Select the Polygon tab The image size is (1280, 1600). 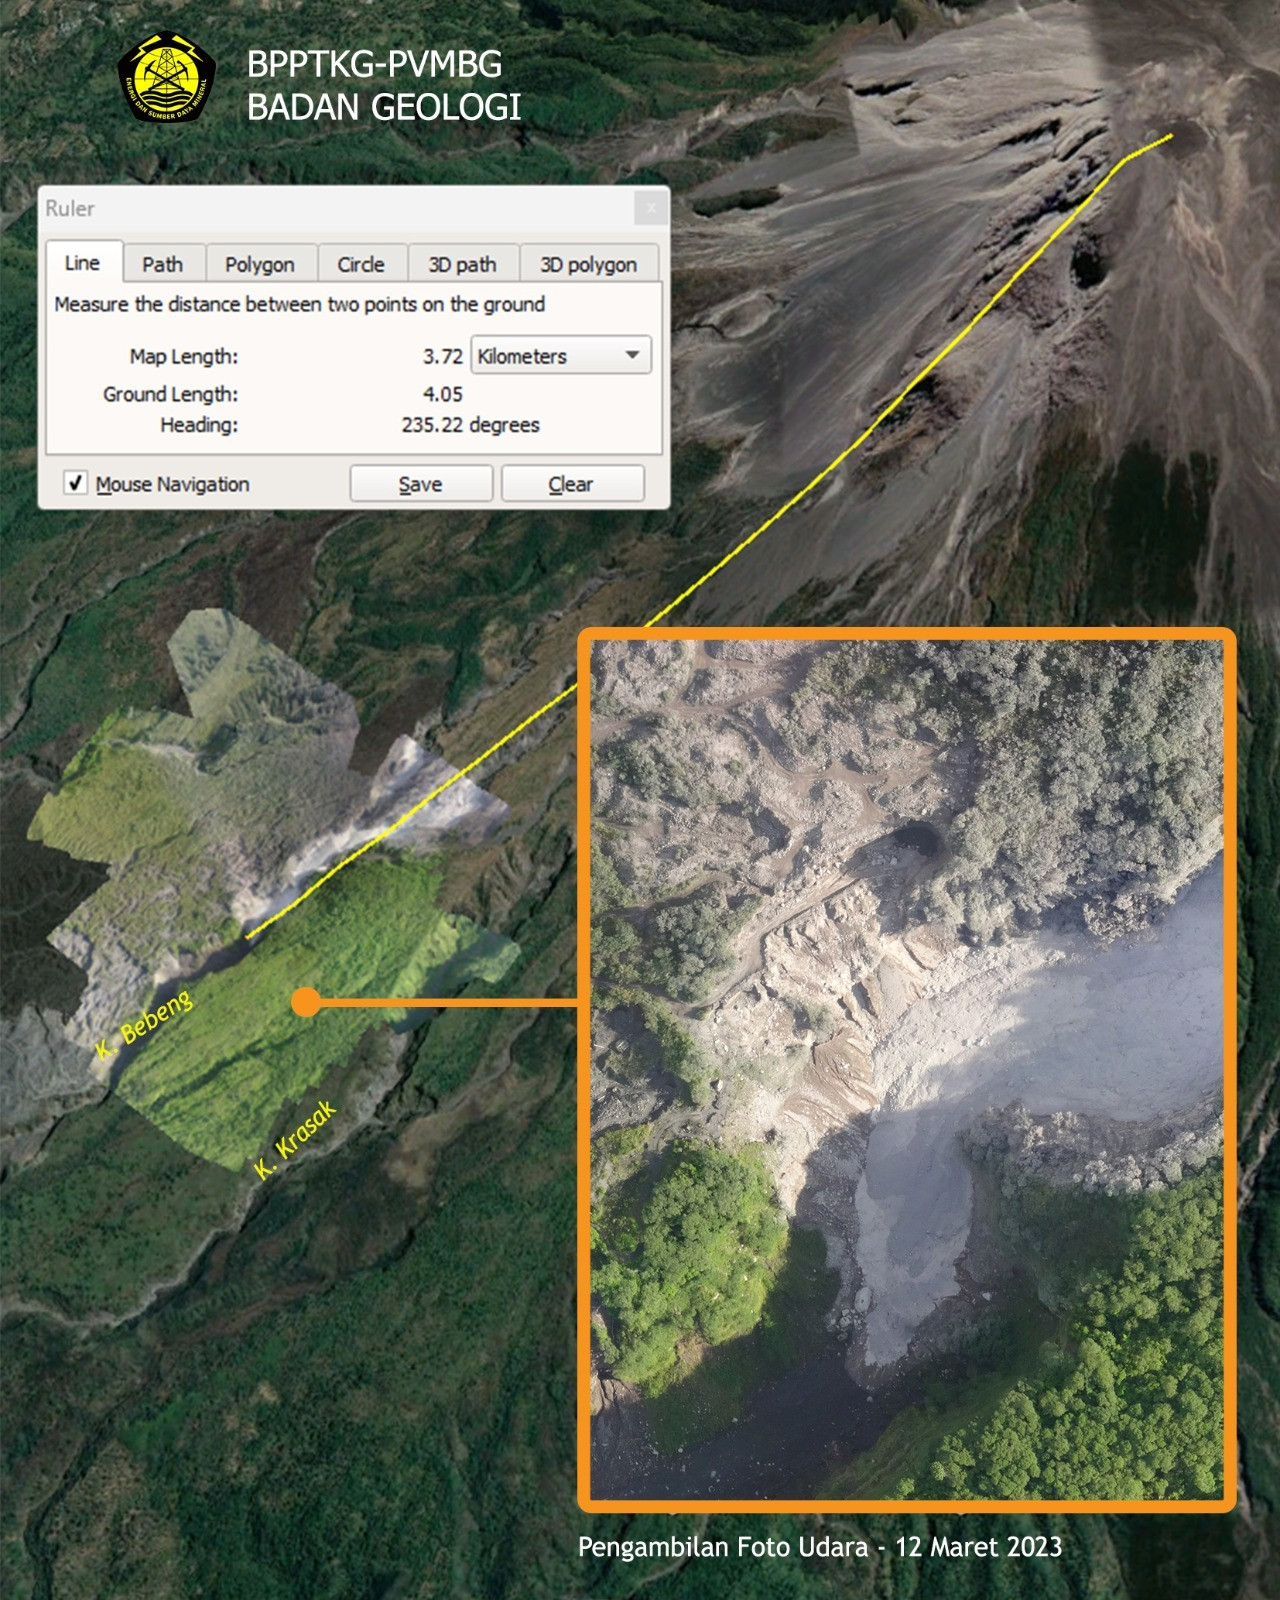[x=260, y=264]
